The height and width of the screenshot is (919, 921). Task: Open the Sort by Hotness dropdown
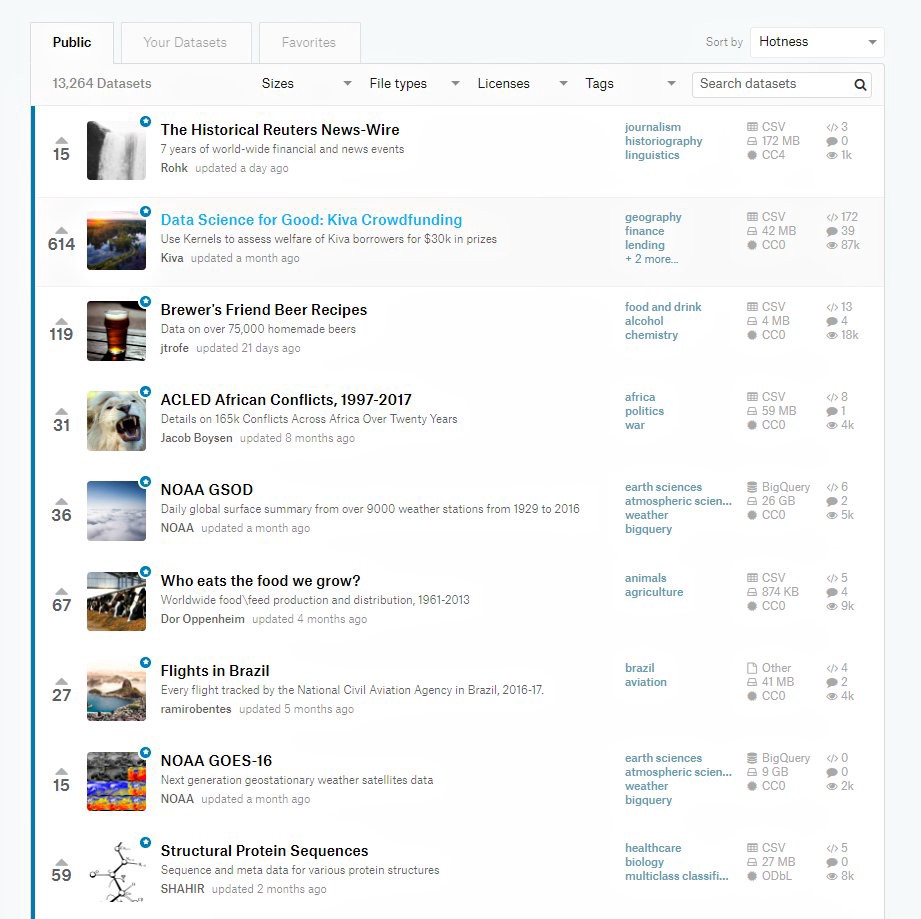[x=816, y=42]
